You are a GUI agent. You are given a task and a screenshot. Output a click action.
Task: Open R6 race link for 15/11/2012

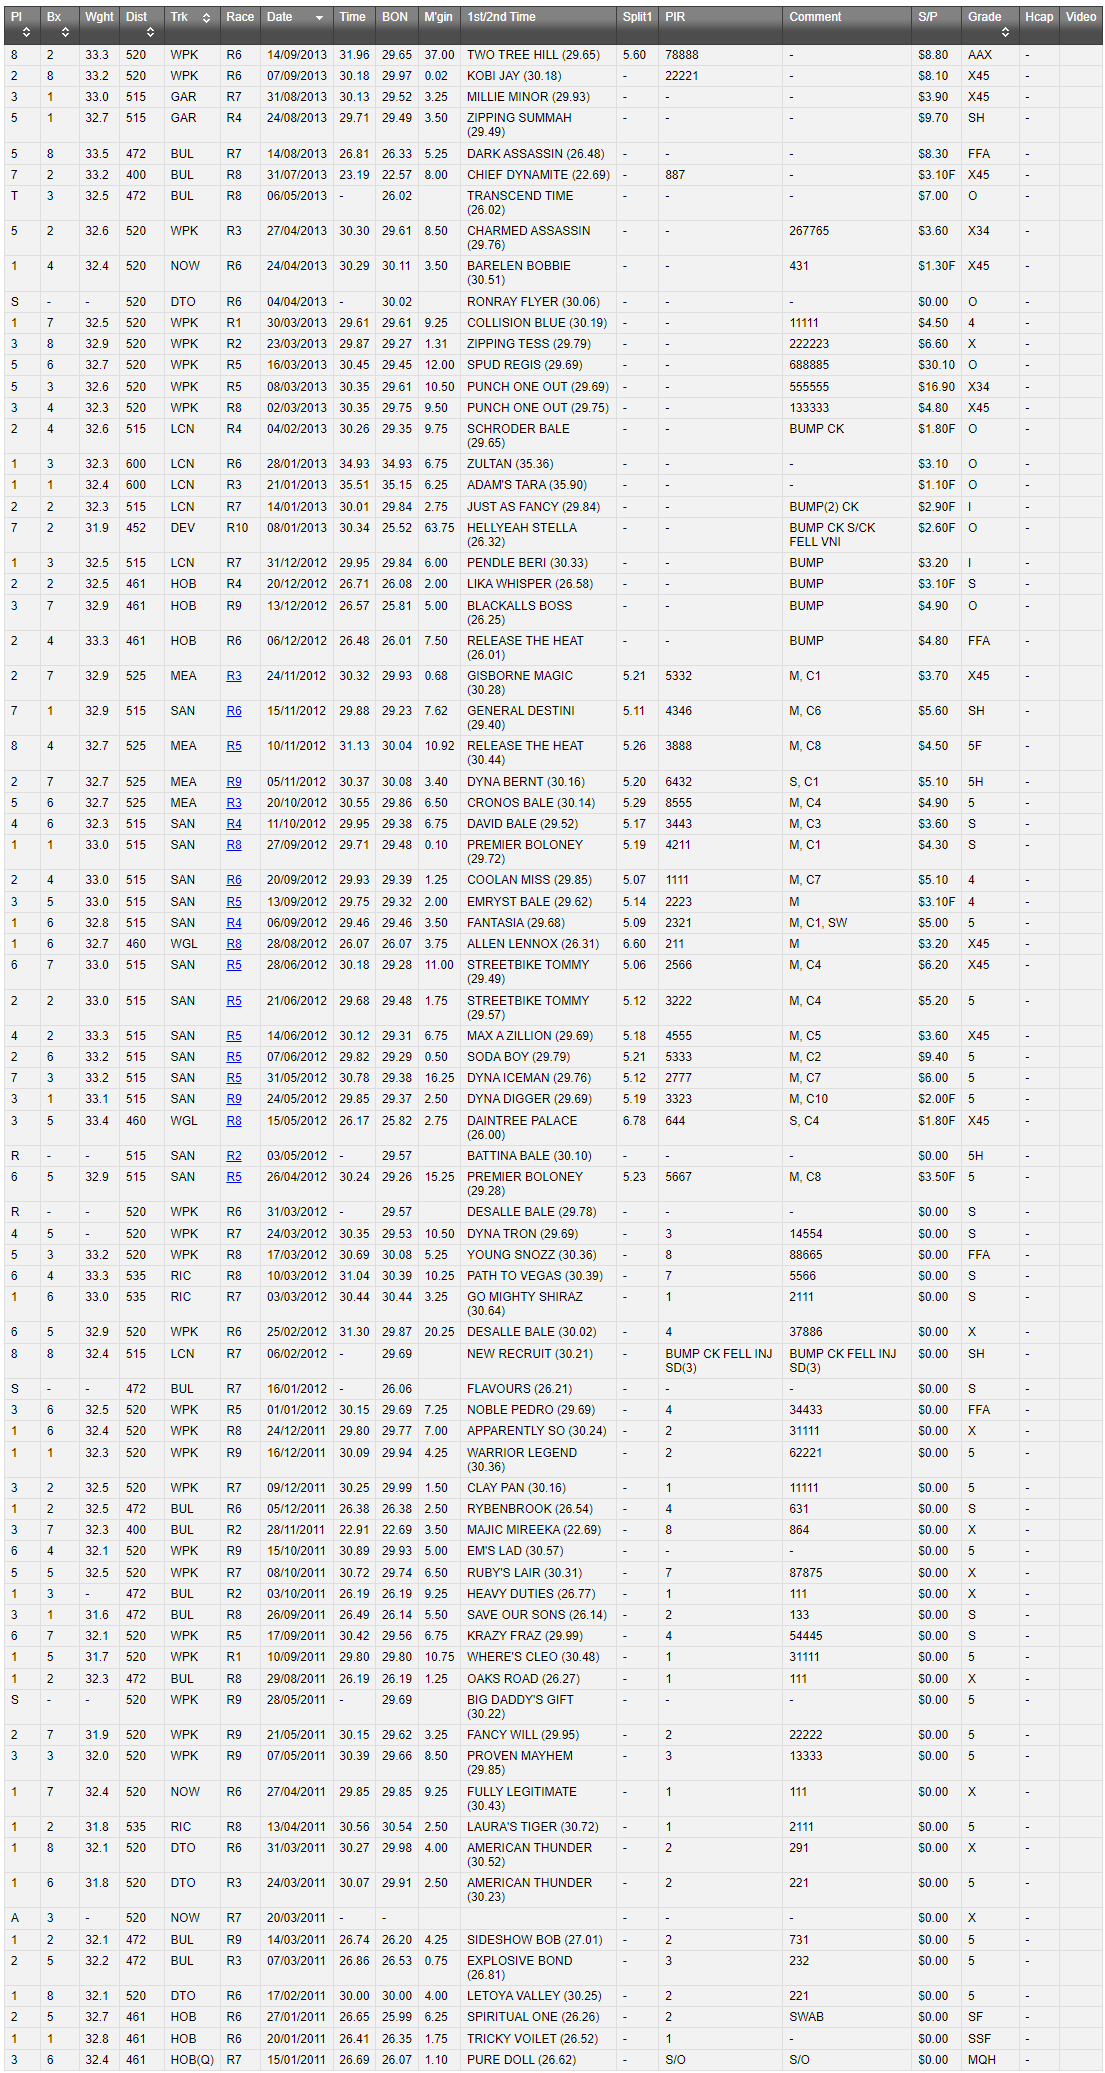234,711
